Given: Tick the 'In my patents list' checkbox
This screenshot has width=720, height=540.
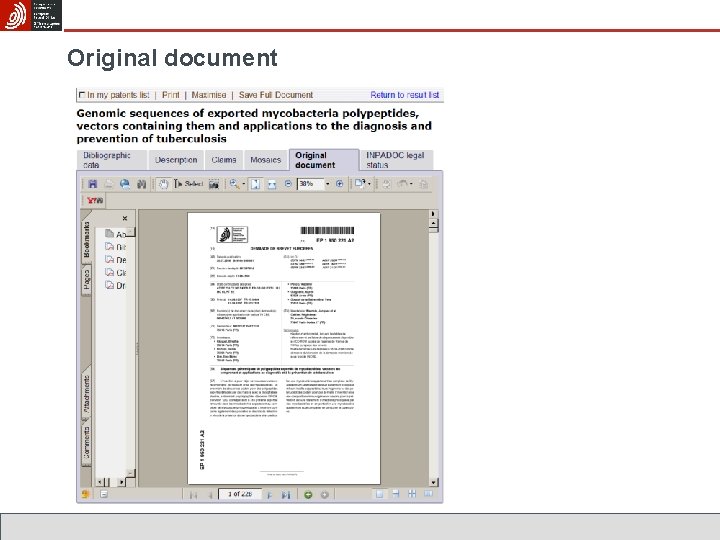Looking at the screenshot, I should coord(82,95).
